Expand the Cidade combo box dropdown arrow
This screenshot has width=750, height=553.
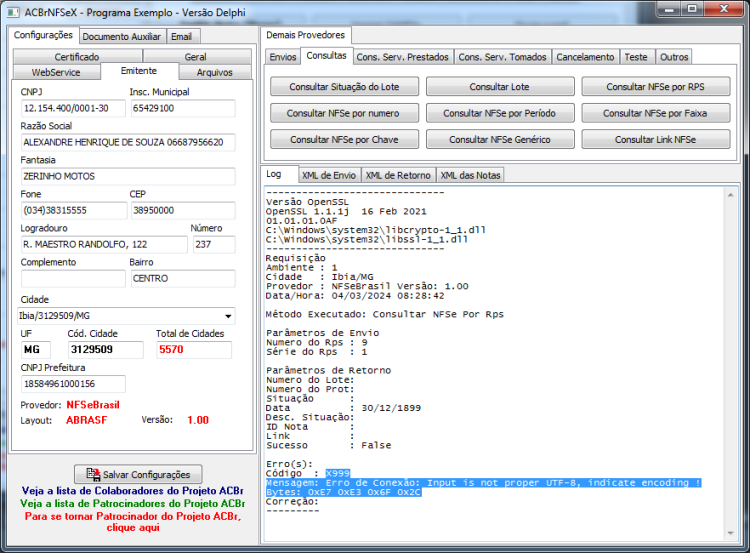coord(228,316)
